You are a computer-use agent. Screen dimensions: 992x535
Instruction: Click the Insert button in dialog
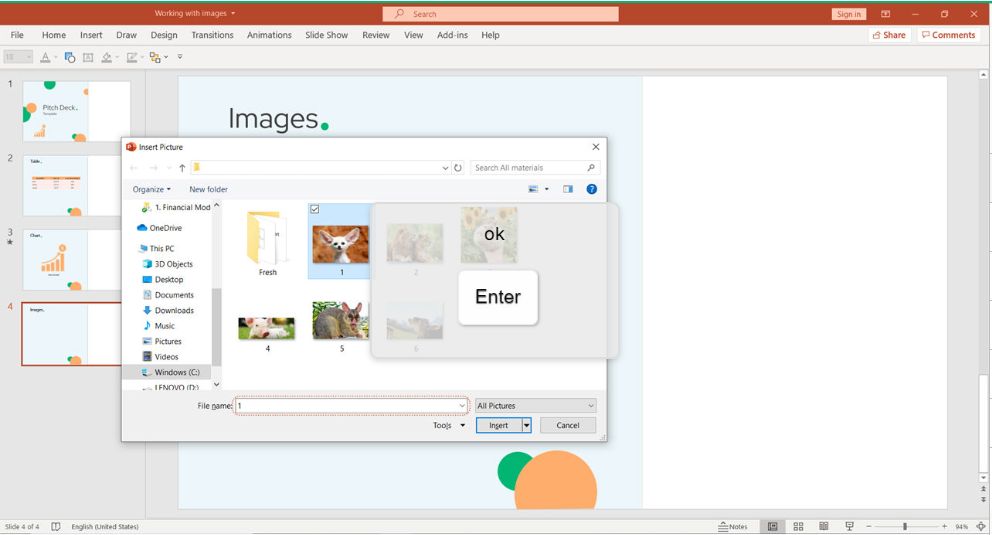pos(499,426)
